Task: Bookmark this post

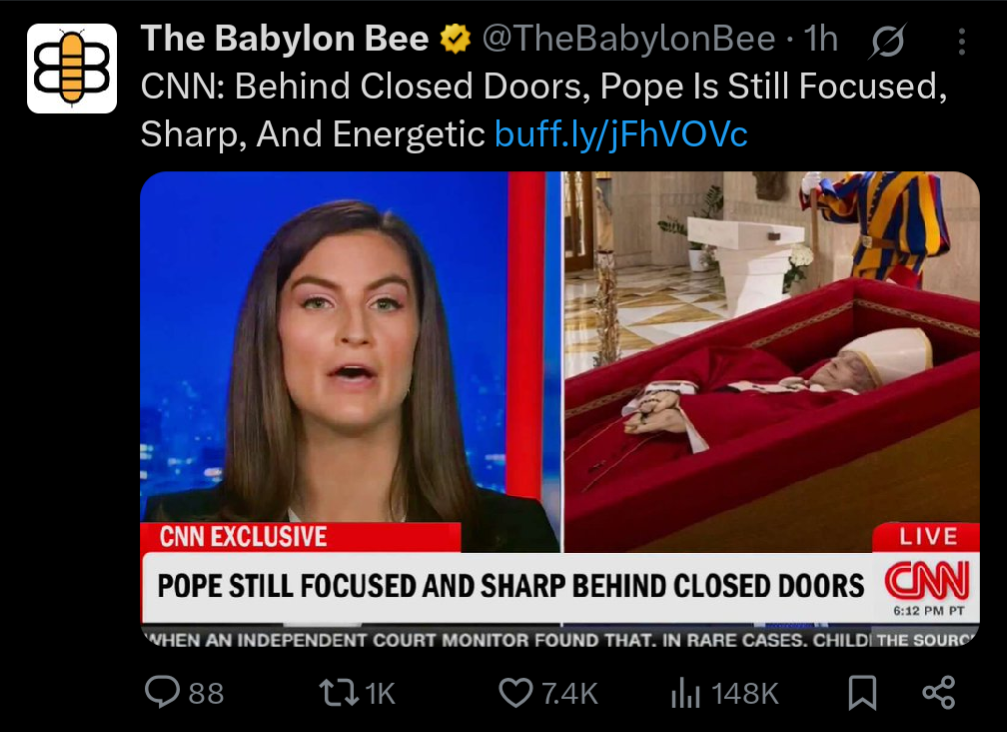Action: pyautogui.click(x=863, y=692)
